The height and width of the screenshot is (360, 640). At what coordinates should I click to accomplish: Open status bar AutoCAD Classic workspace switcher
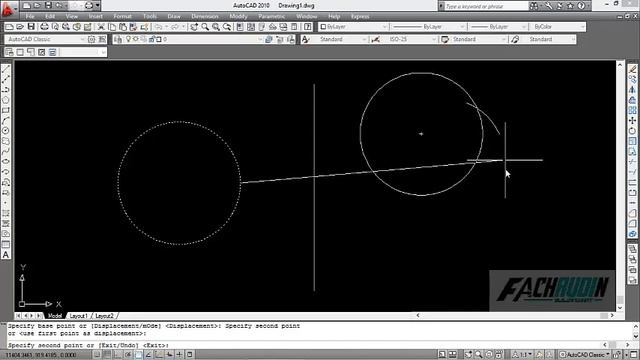point(584,355)
